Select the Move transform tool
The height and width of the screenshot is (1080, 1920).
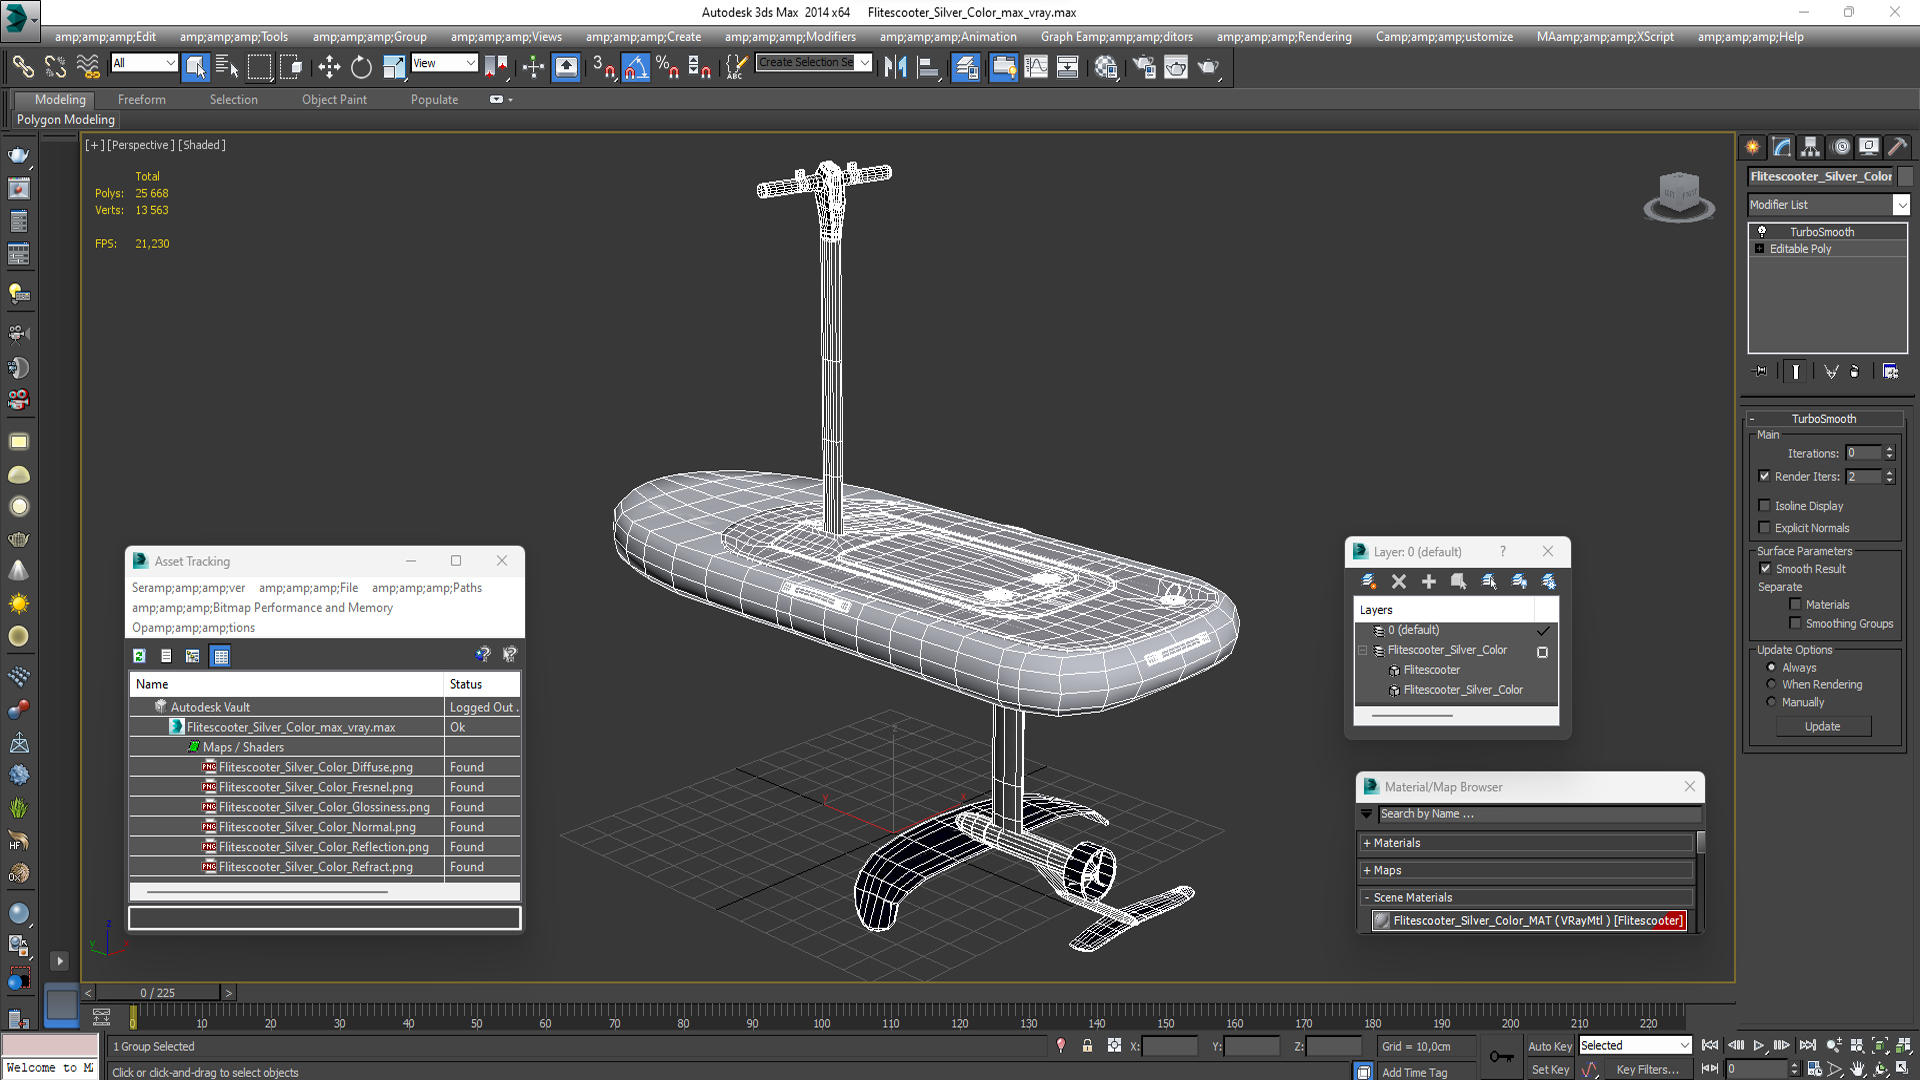[329, 67]
